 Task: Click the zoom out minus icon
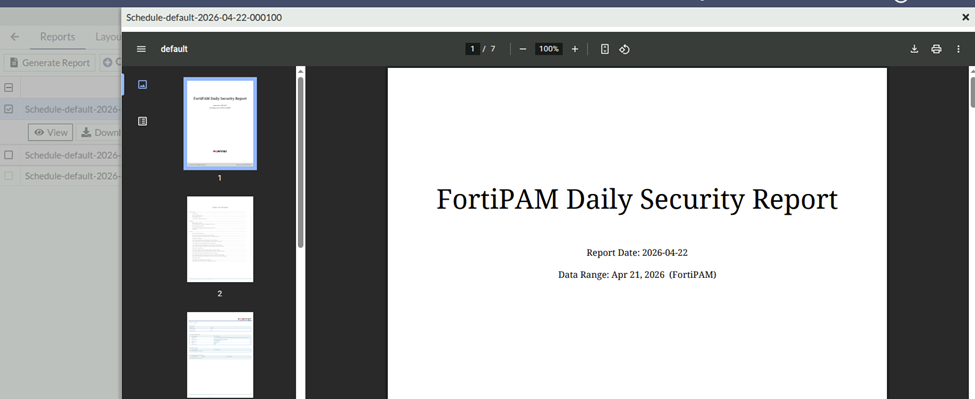click(522, 49)
